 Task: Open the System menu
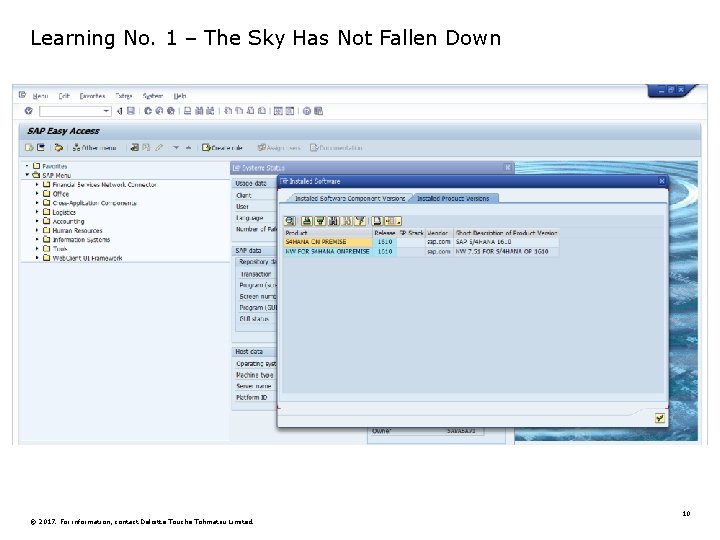pyautogui.click(x=152, y=96)
